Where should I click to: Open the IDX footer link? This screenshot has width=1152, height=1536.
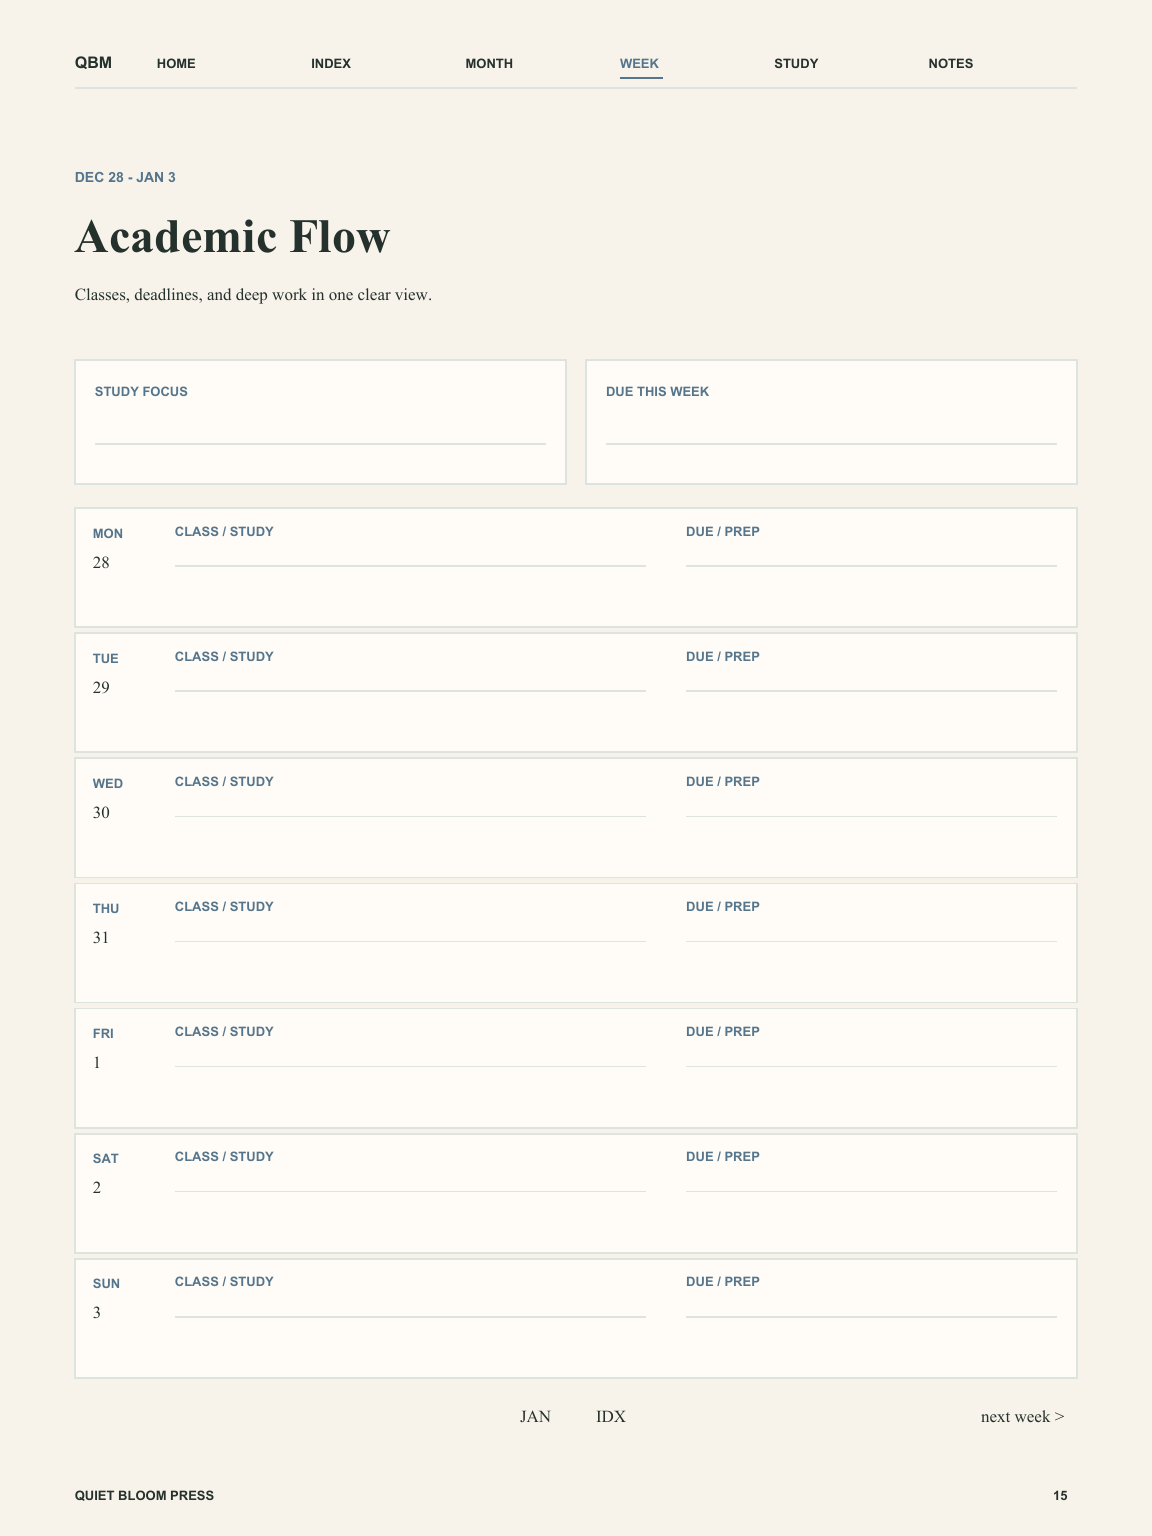(x=611, y=1416)
